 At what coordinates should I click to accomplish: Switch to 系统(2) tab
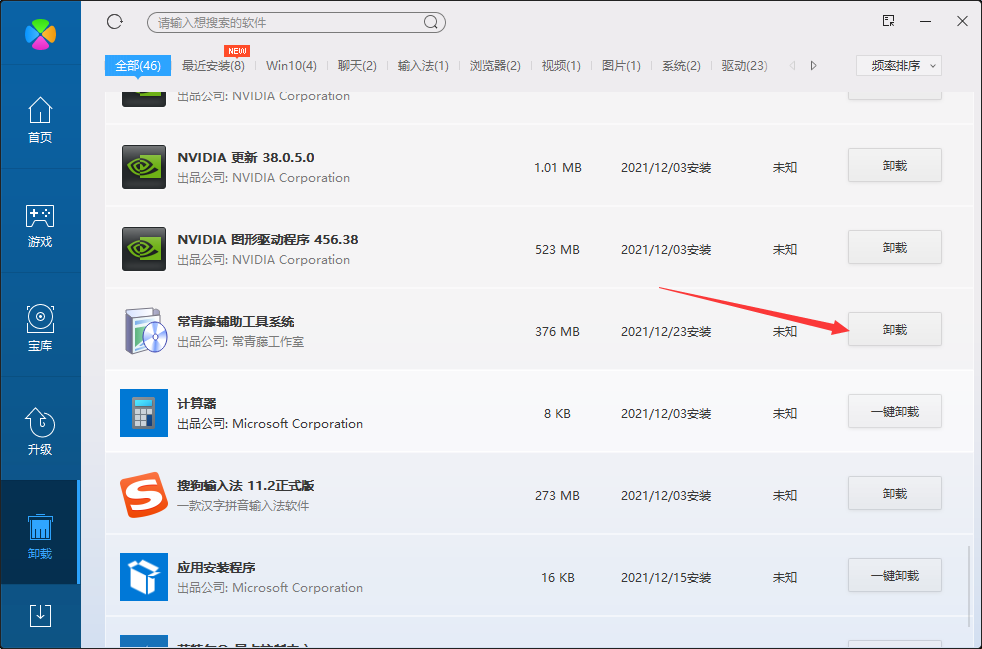pyautogui.click(x=681, y=66)
